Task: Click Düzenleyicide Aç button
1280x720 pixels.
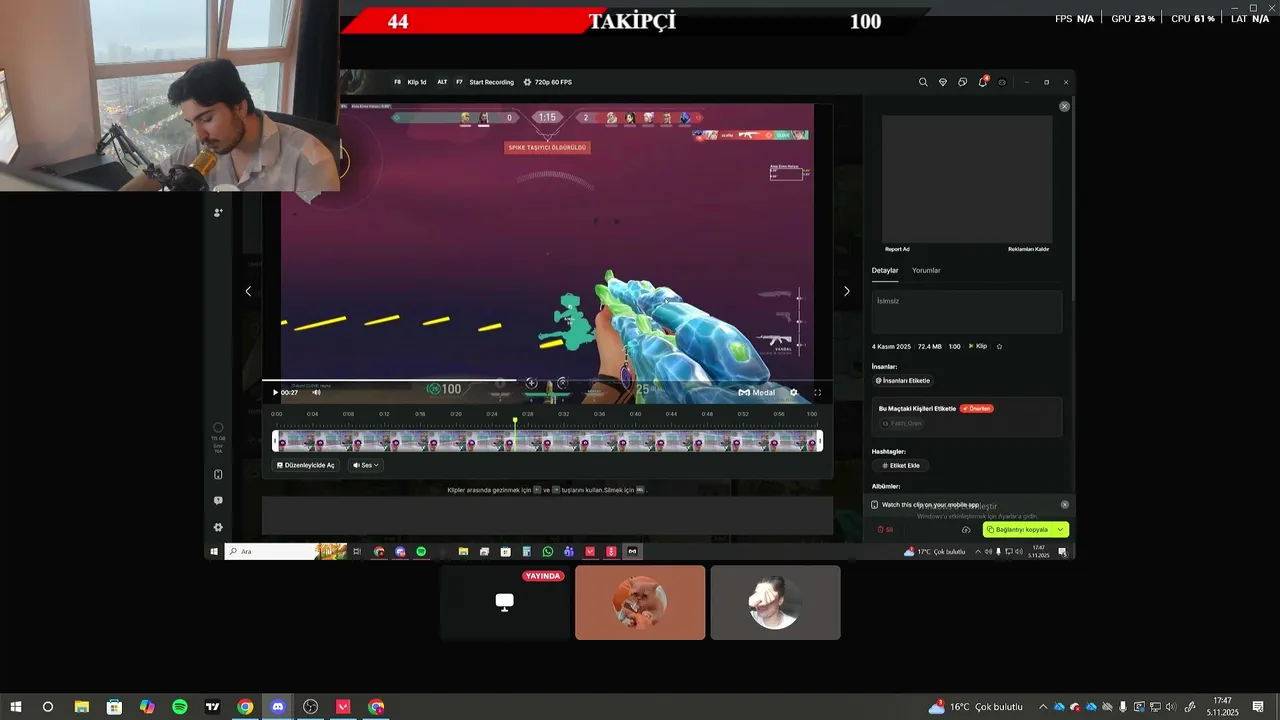Action: tap(306, 465)
